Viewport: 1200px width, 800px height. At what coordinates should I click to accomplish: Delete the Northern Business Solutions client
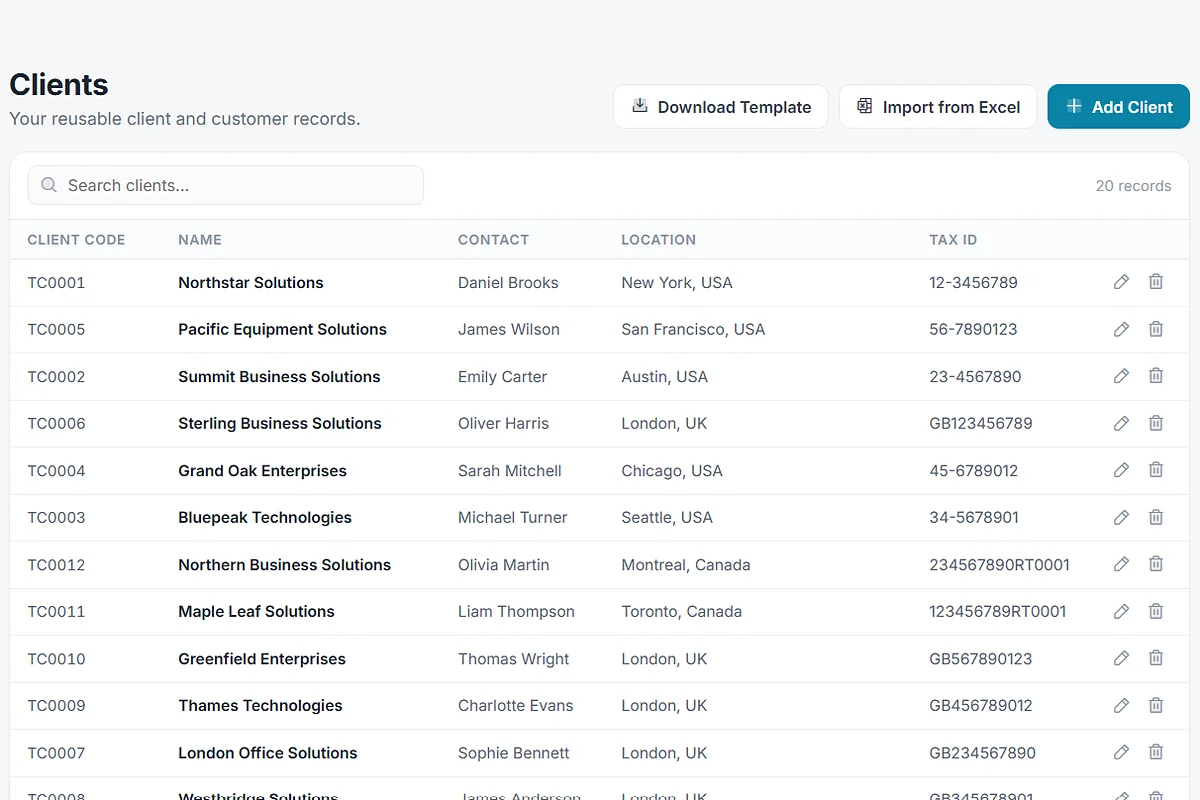click(1156, 564)
